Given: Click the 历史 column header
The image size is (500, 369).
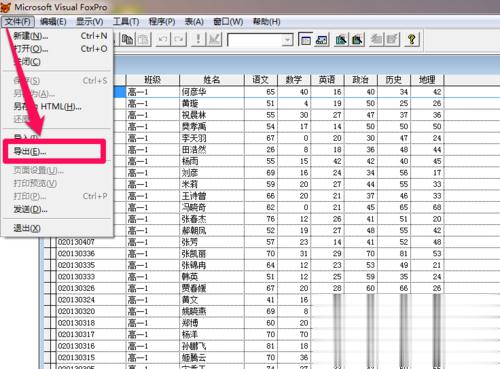Looking at the screenshot, I should 394,80.
